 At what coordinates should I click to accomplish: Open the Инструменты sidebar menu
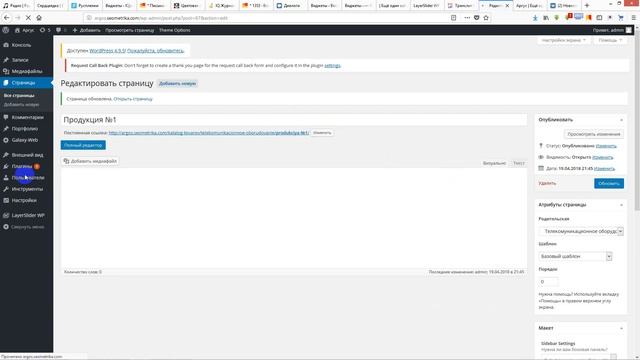tap(27, 189)
